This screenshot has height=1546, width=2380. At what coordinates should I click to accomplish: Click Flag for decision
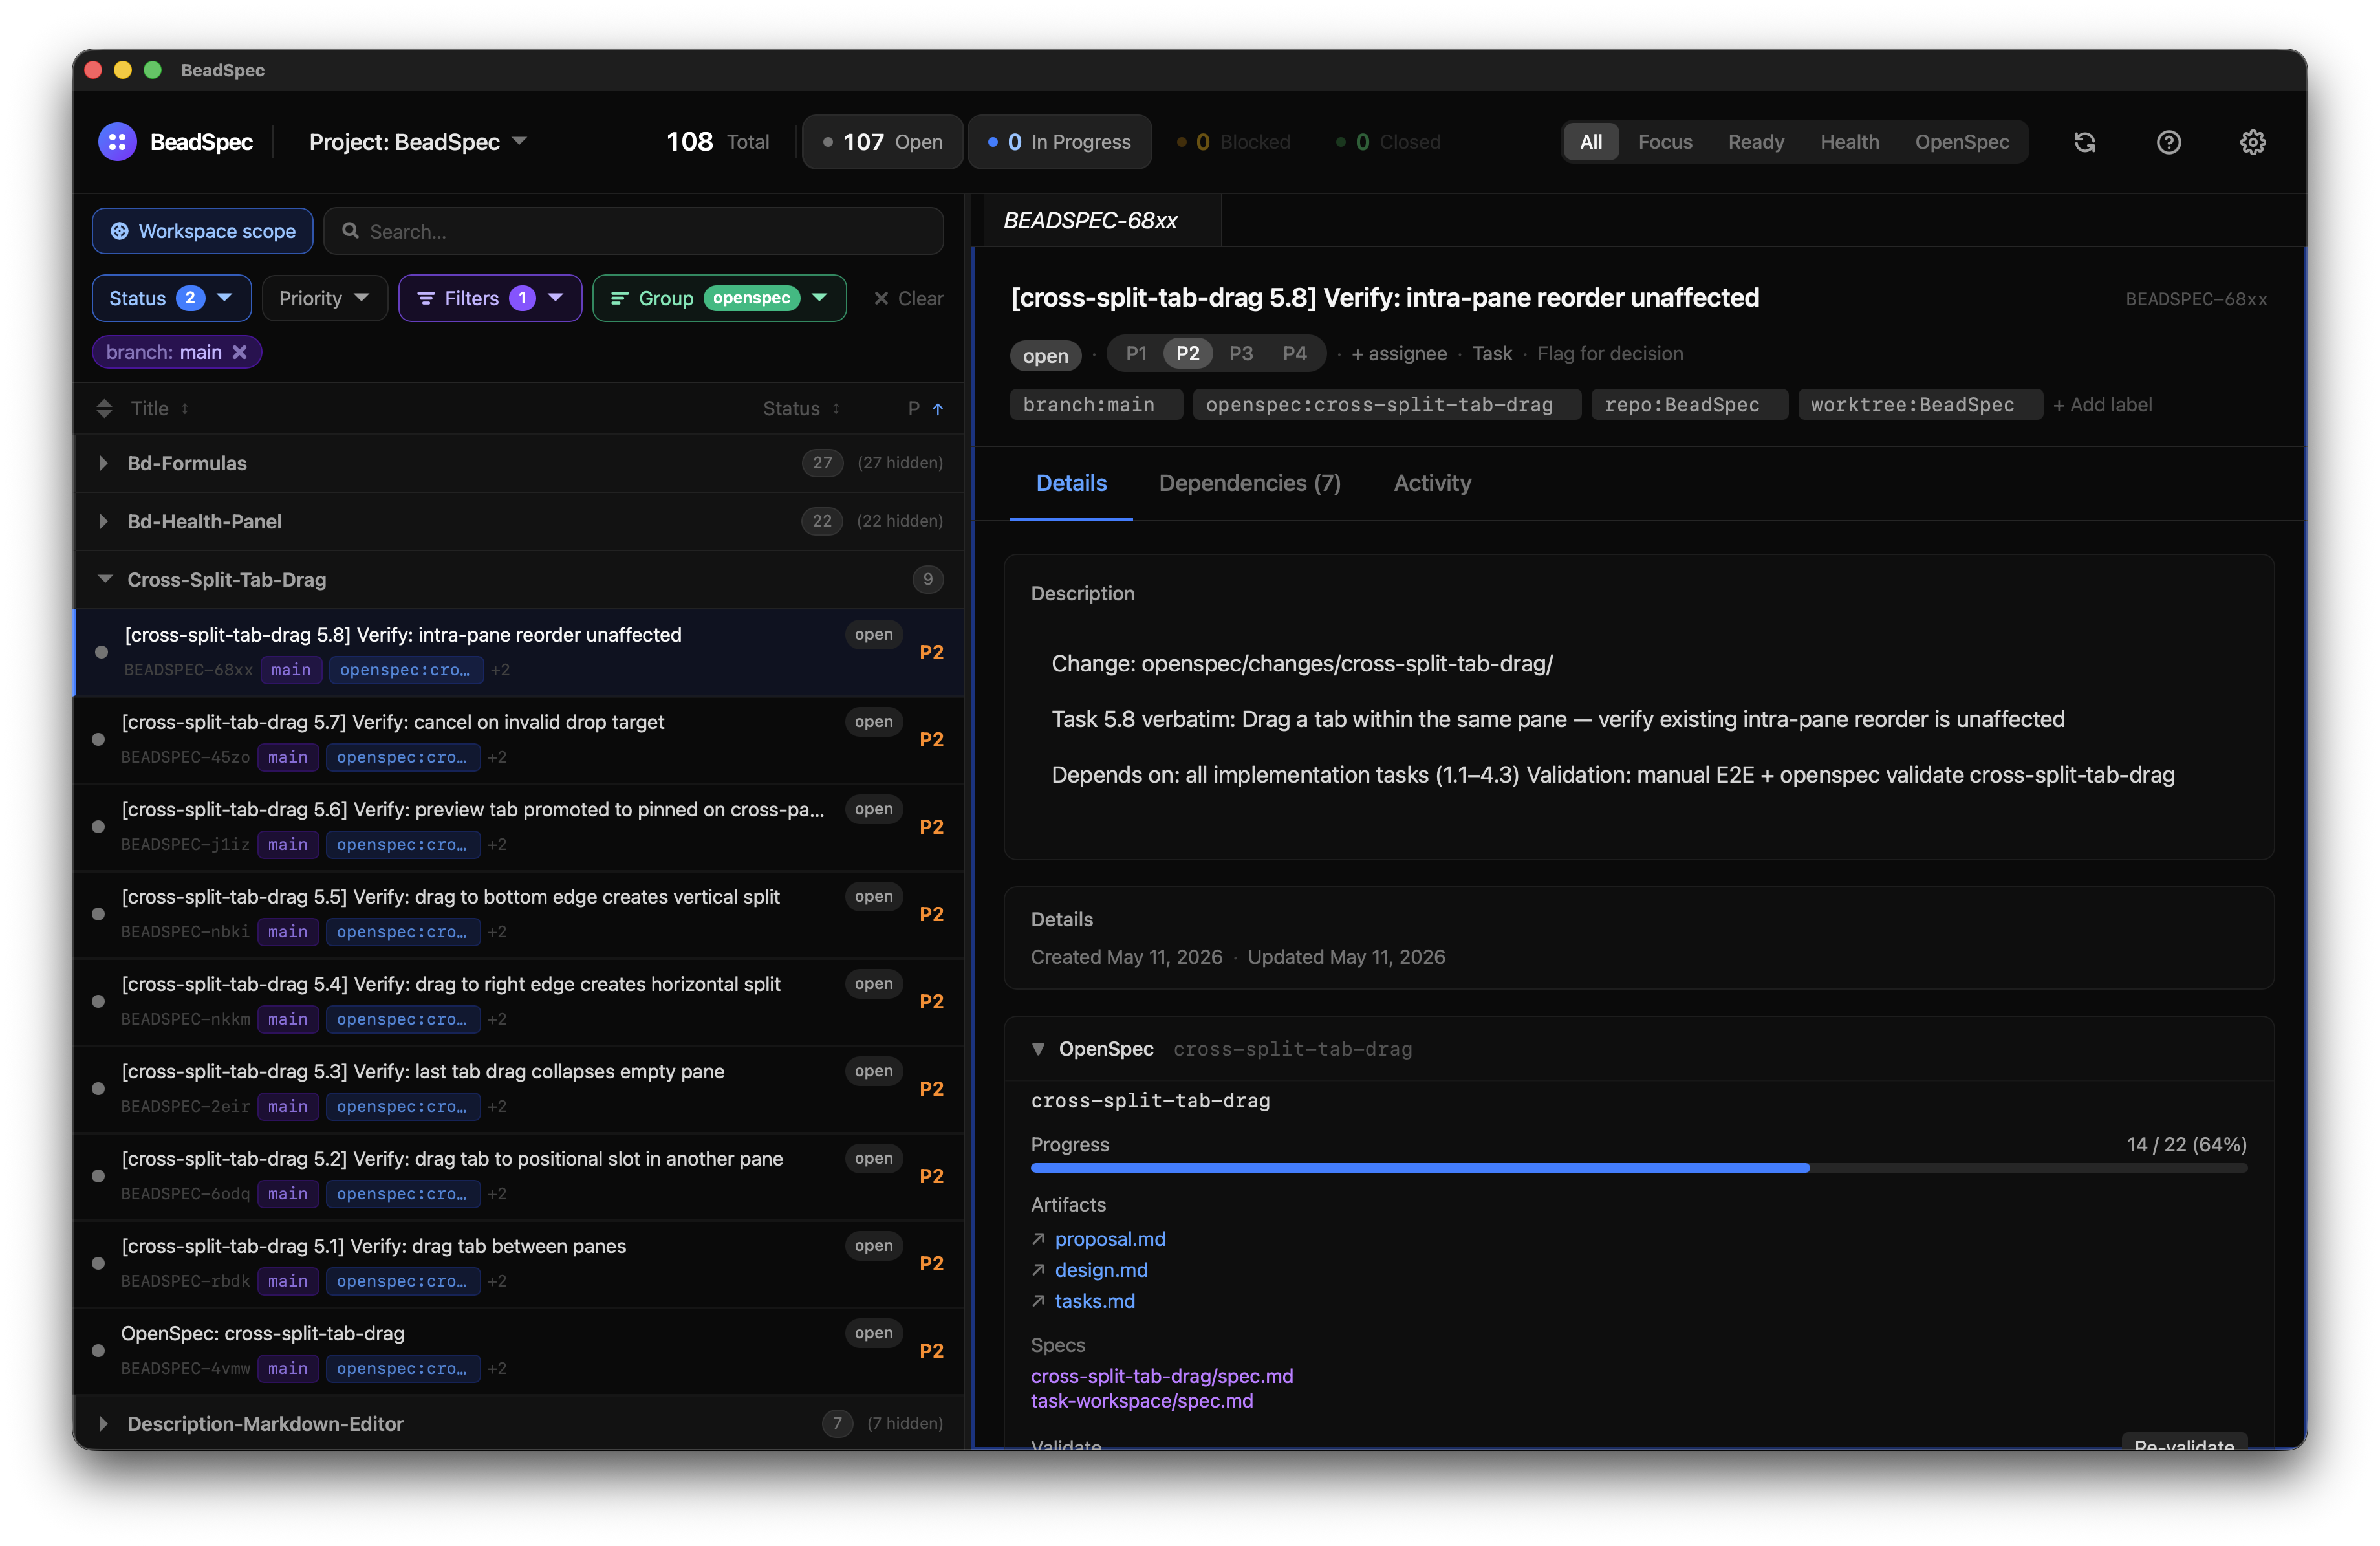pos(1610,353)
